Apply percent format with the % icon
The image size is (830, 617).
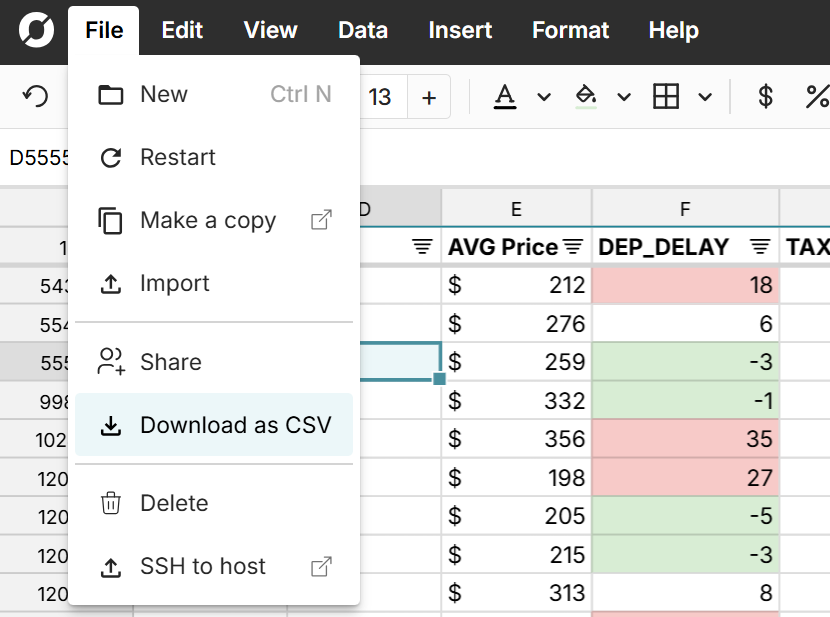click(816, 96)
